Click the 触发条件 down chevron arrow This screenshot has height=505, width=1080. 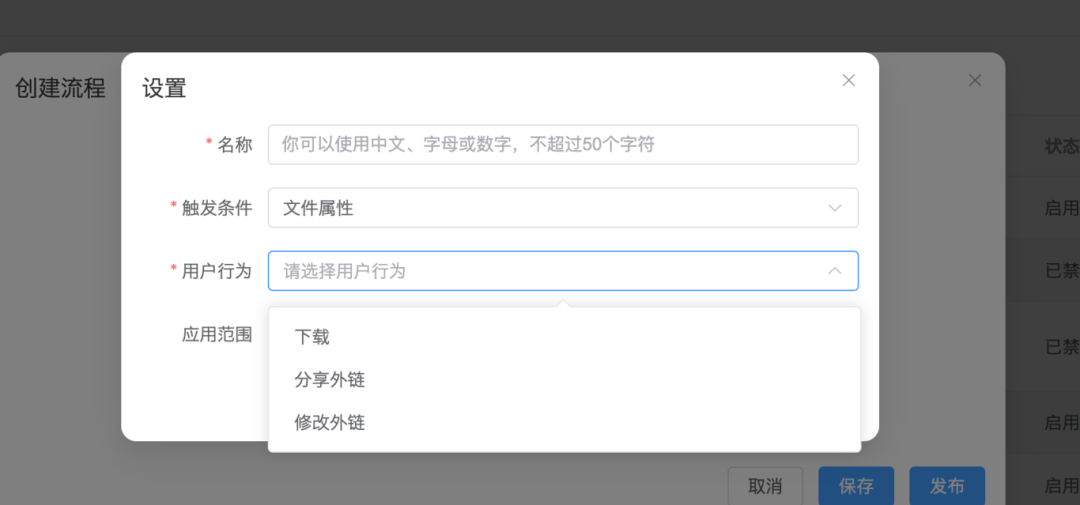(x=835, y=208)
